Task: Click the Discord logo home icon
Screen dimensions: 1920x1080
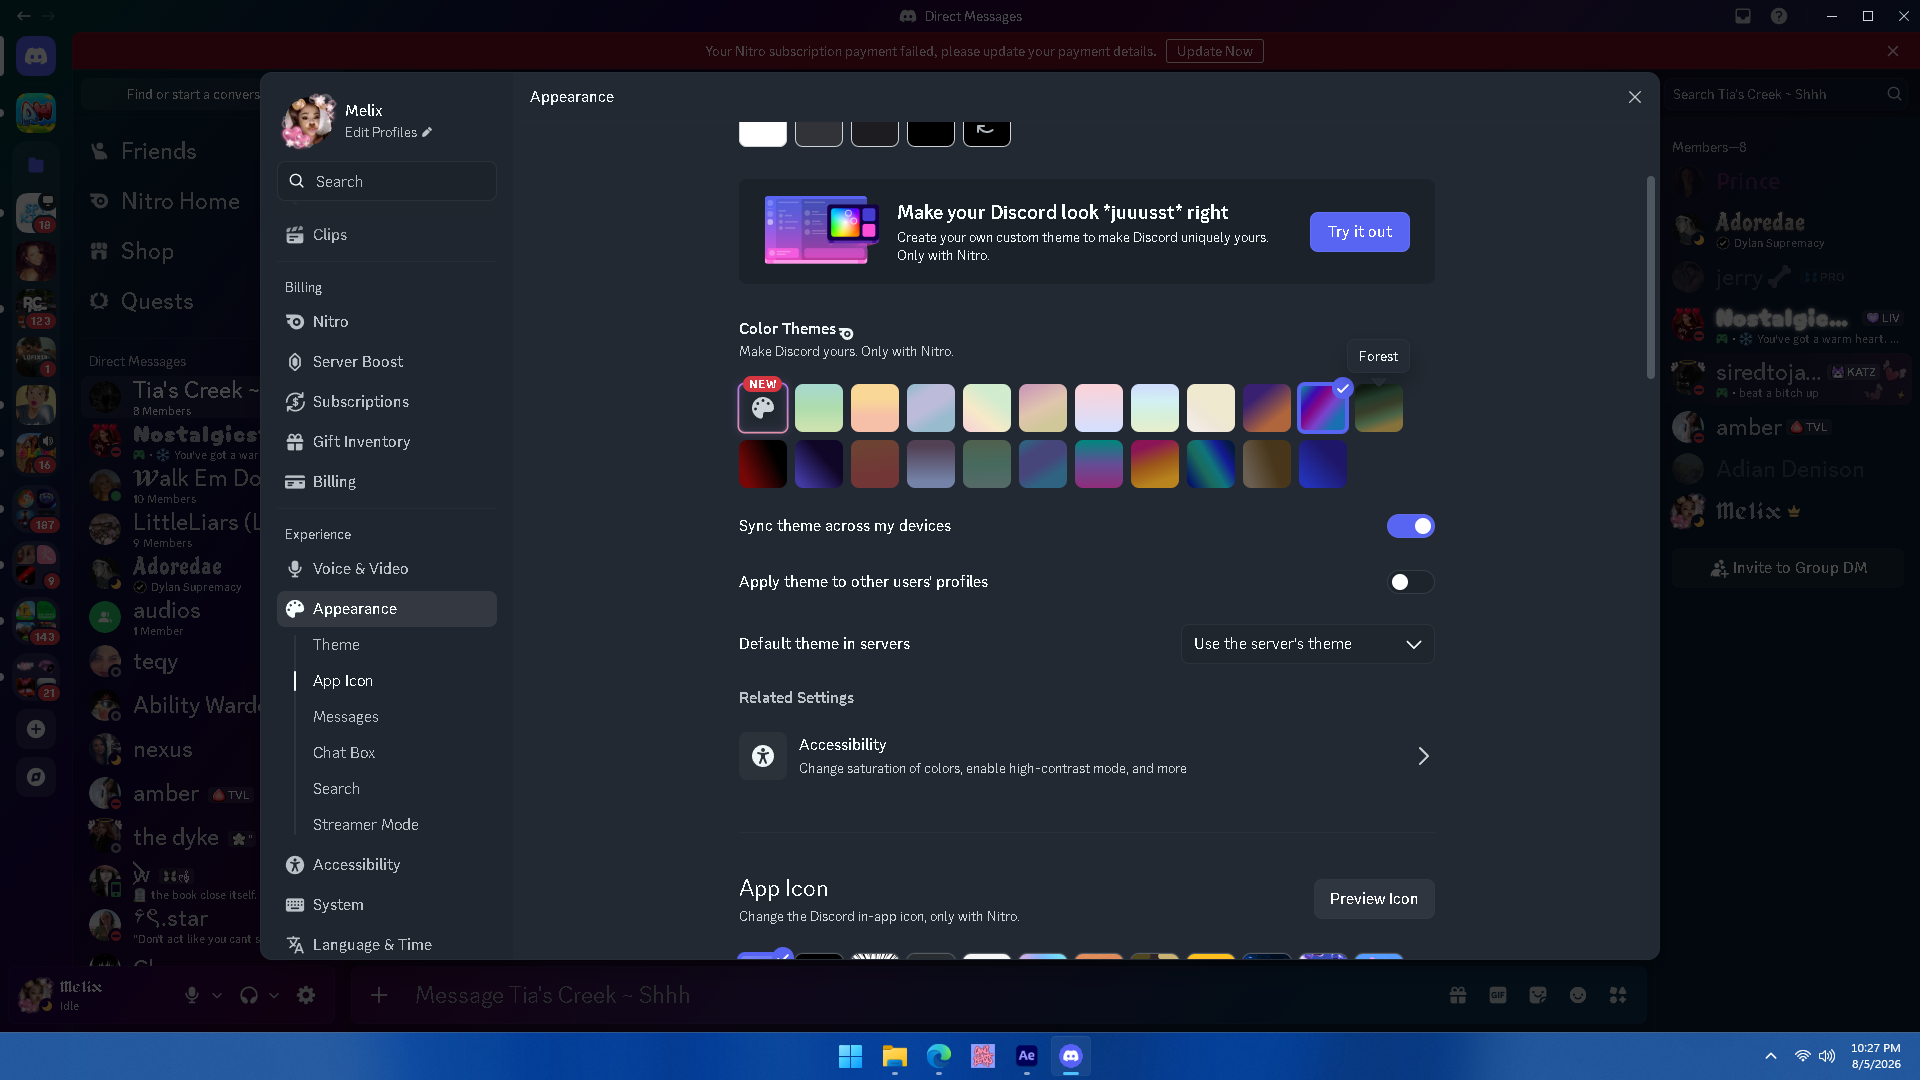Action: coord(36,56)
